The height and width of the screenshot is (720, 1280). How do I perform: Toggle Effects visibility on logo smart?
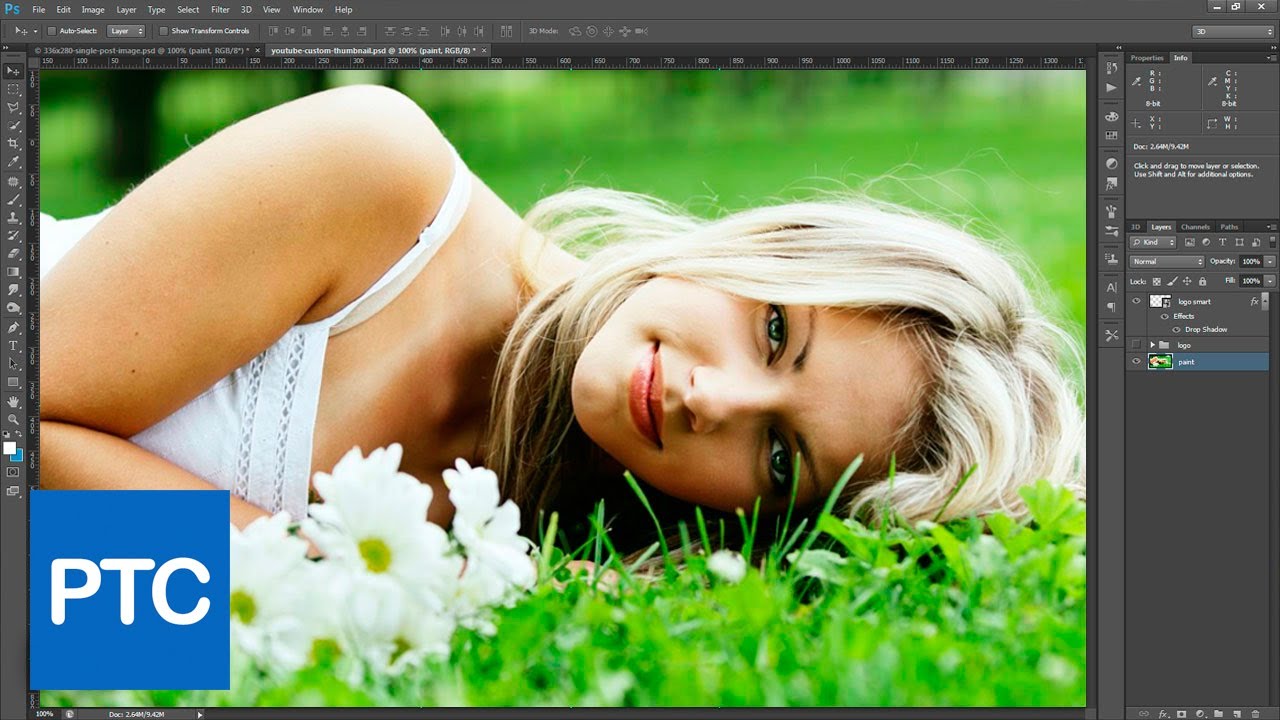click(1164, 316)
